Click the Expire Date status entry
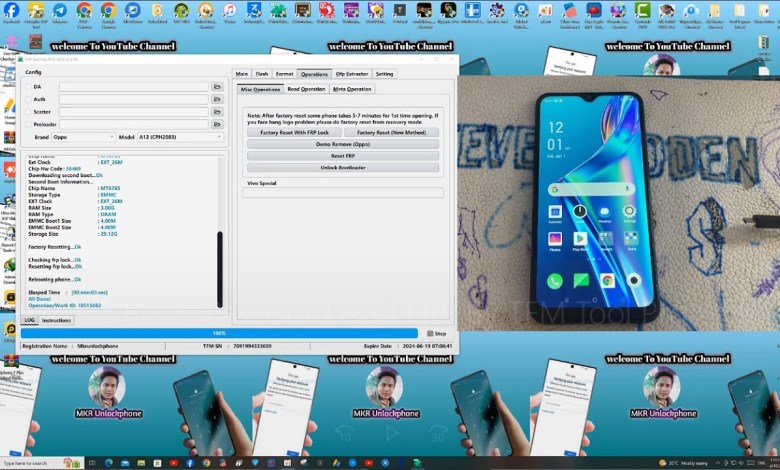This screenshot has height=470, width=780. click(408, 346)
